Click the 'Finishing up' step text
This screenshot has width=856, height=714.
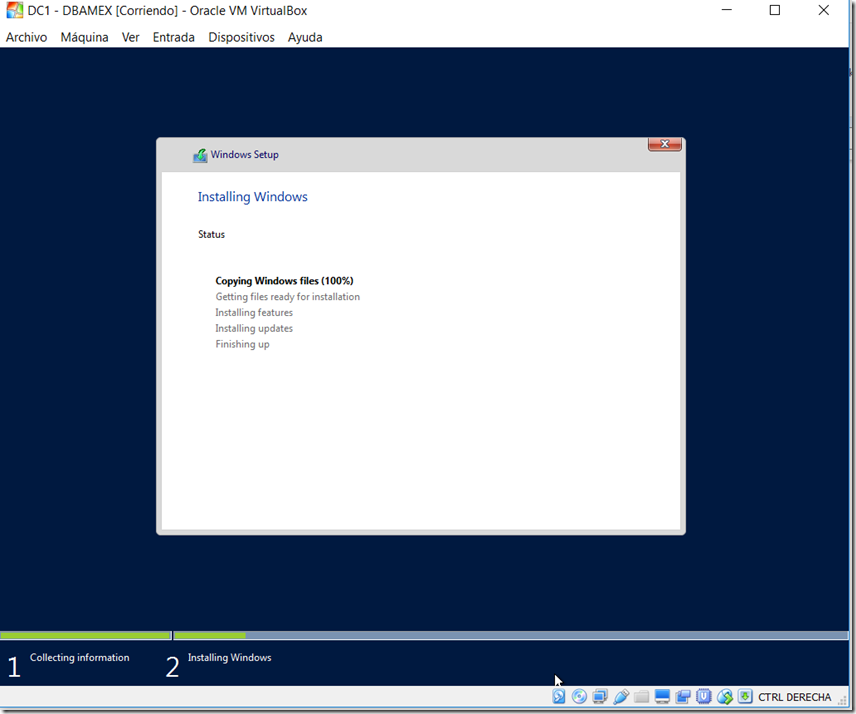(242, 344)
